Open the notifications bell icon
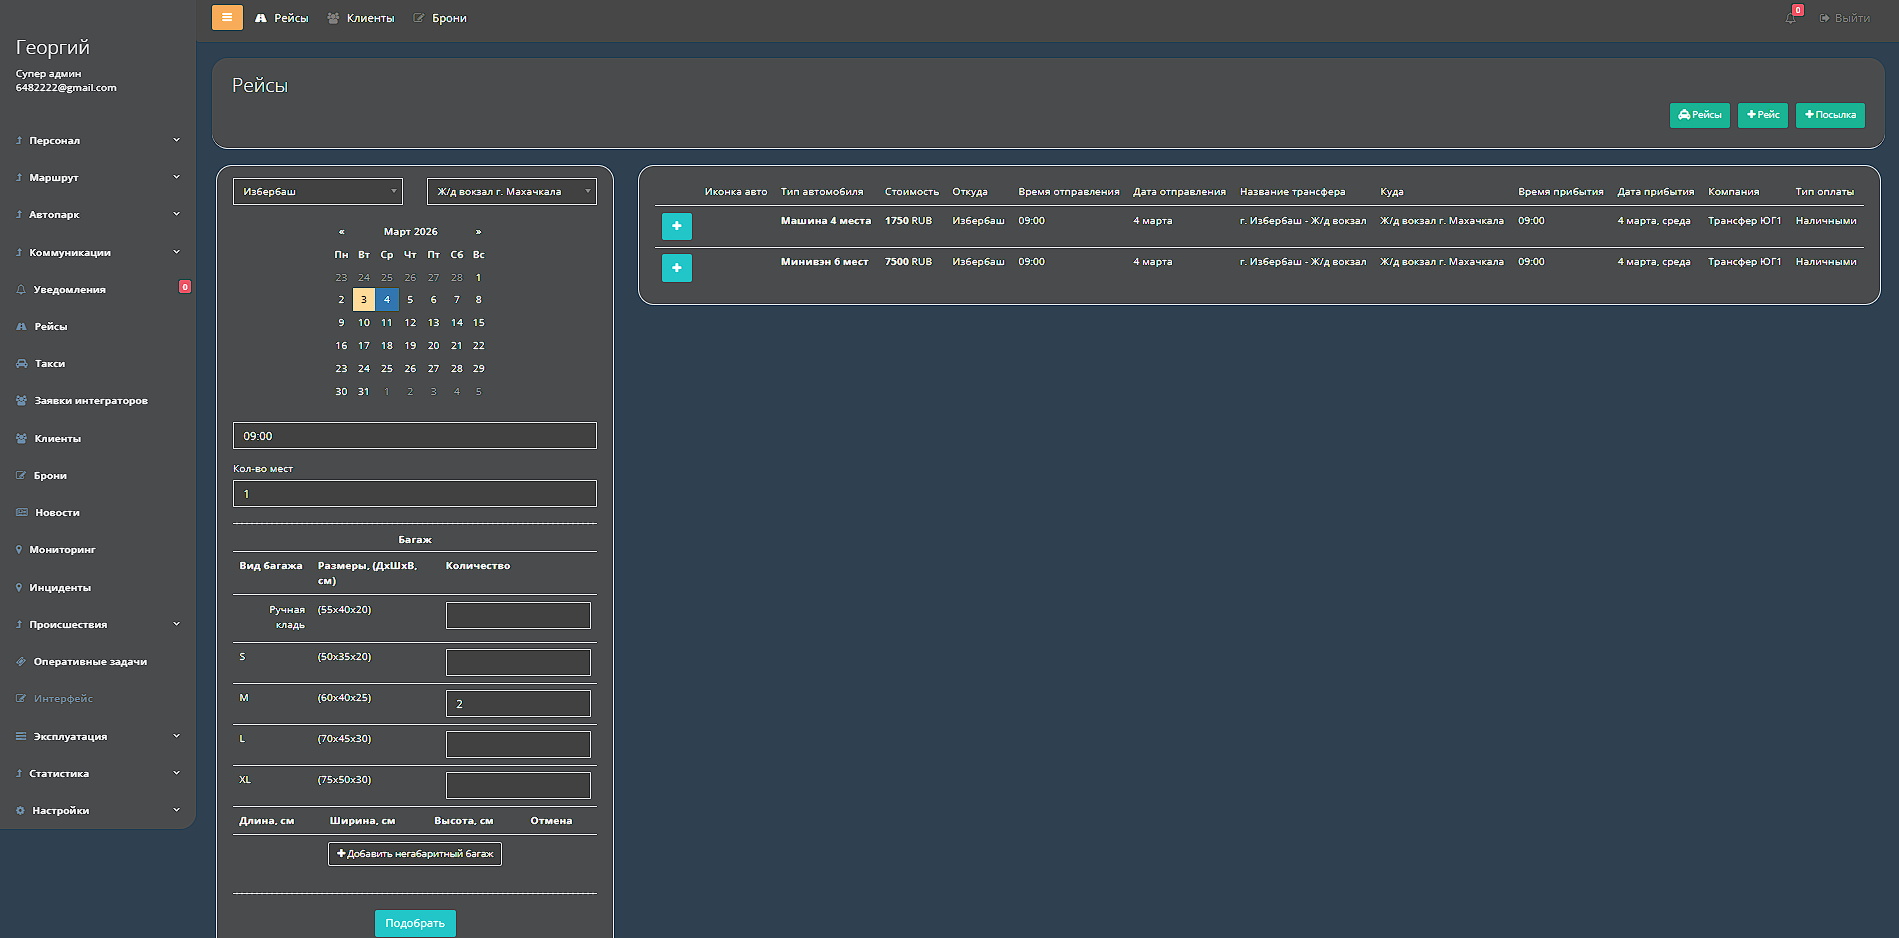Image resolution: width=1899 pixels, height=938 pixels. 1790,18
